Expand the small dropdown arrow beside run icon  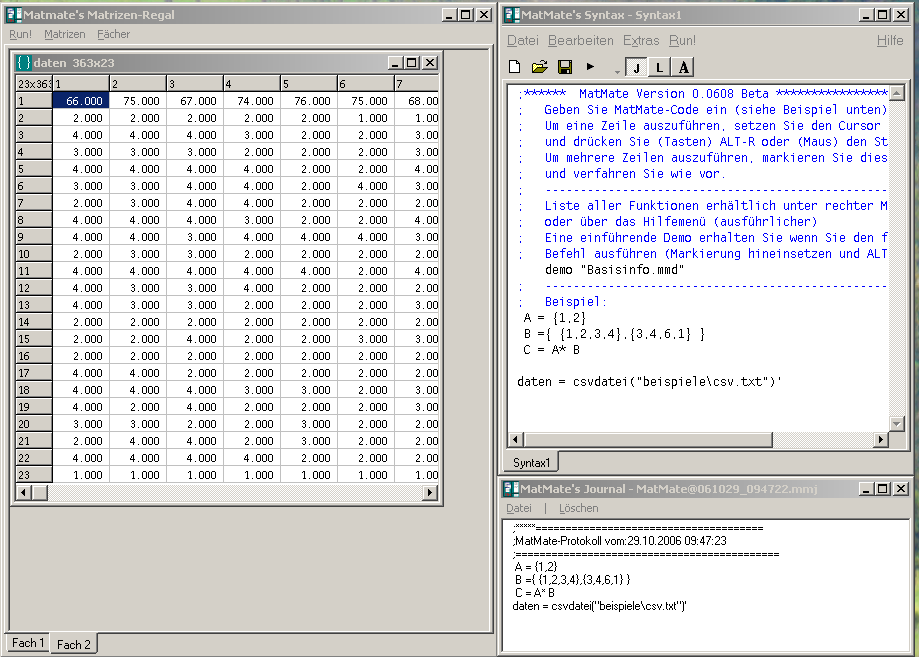pos(616,70)
